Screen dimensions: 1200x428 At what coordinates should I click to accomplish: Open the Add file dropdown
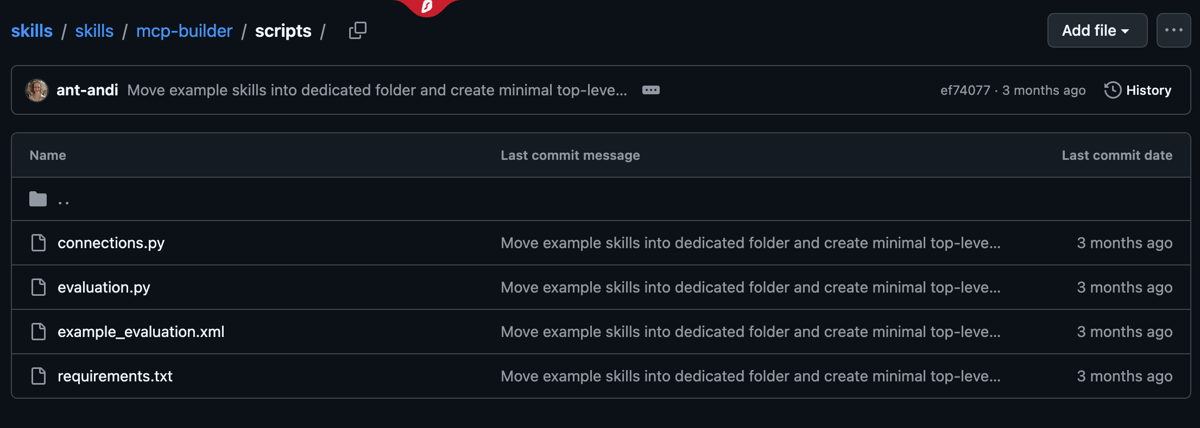click(1096, 31)
